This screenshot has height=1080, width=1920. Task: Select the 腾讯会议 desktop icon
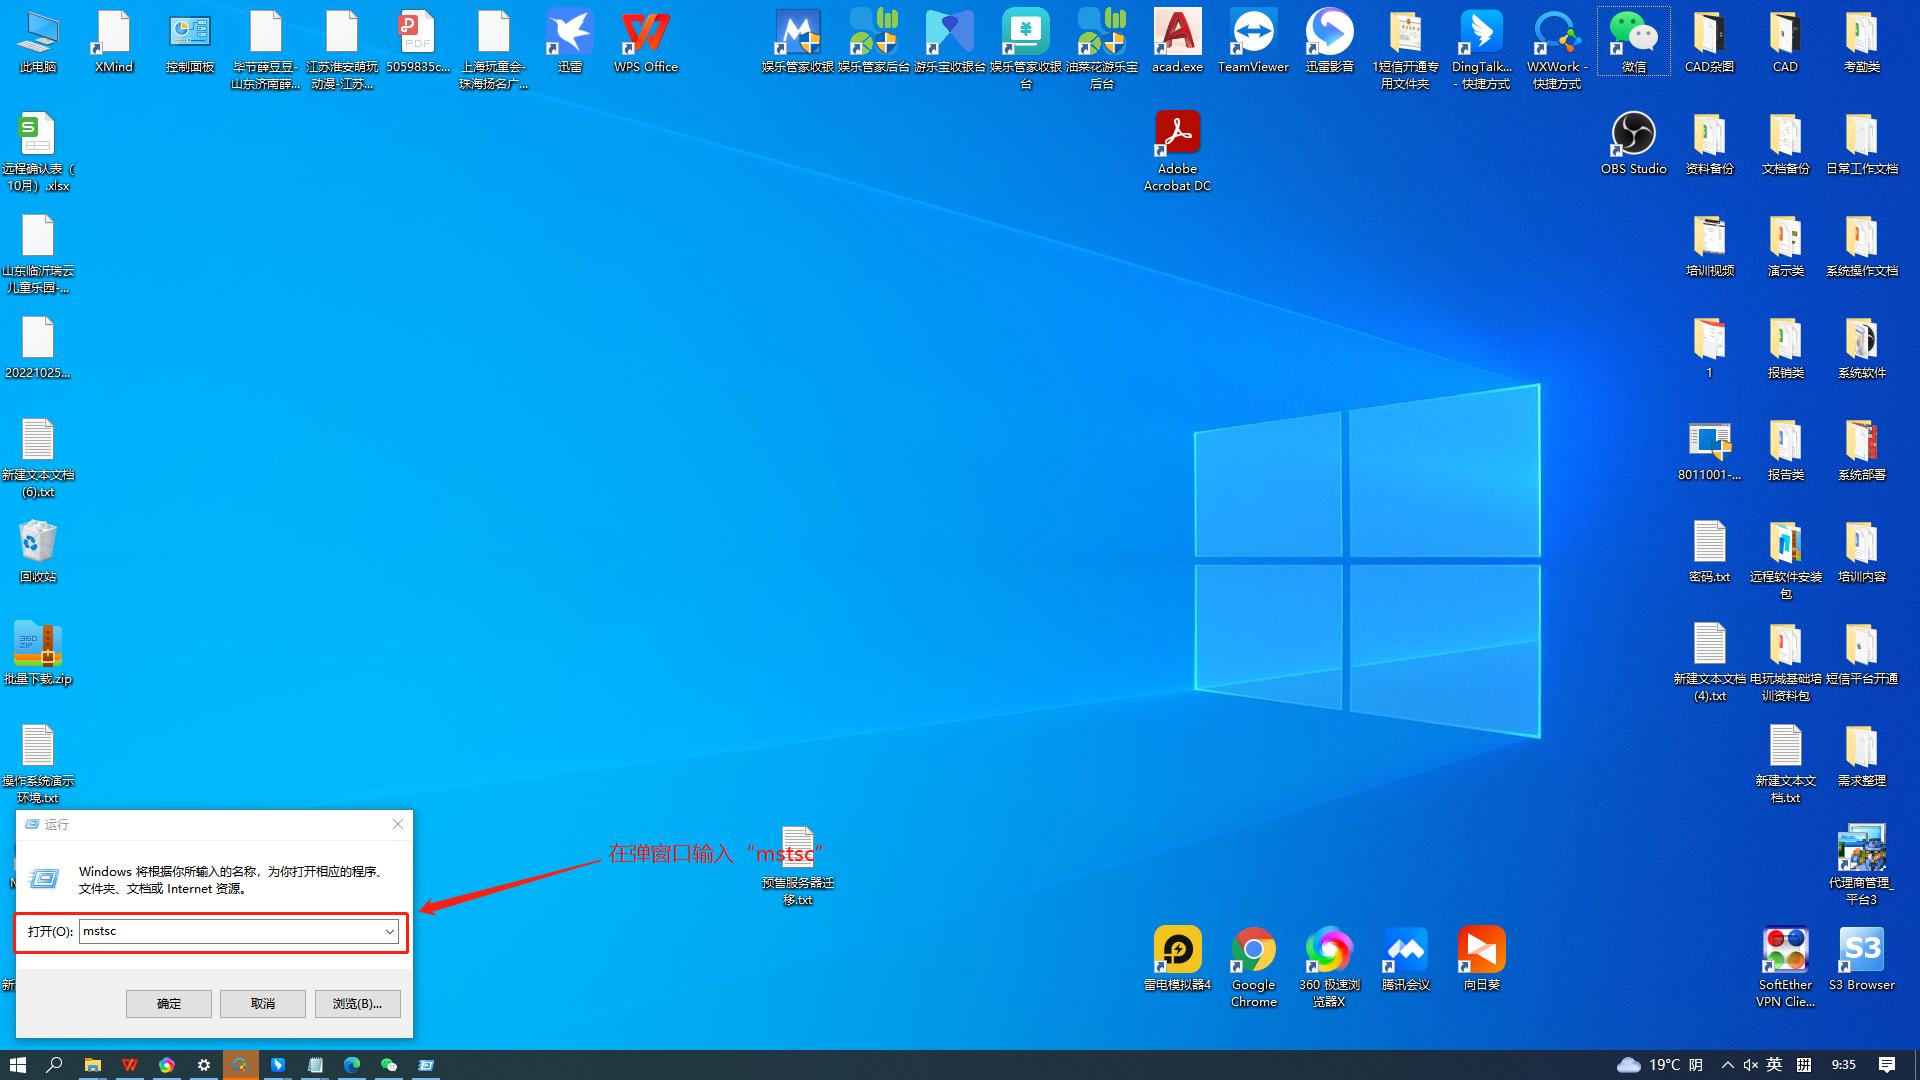tap(1406, 960)
